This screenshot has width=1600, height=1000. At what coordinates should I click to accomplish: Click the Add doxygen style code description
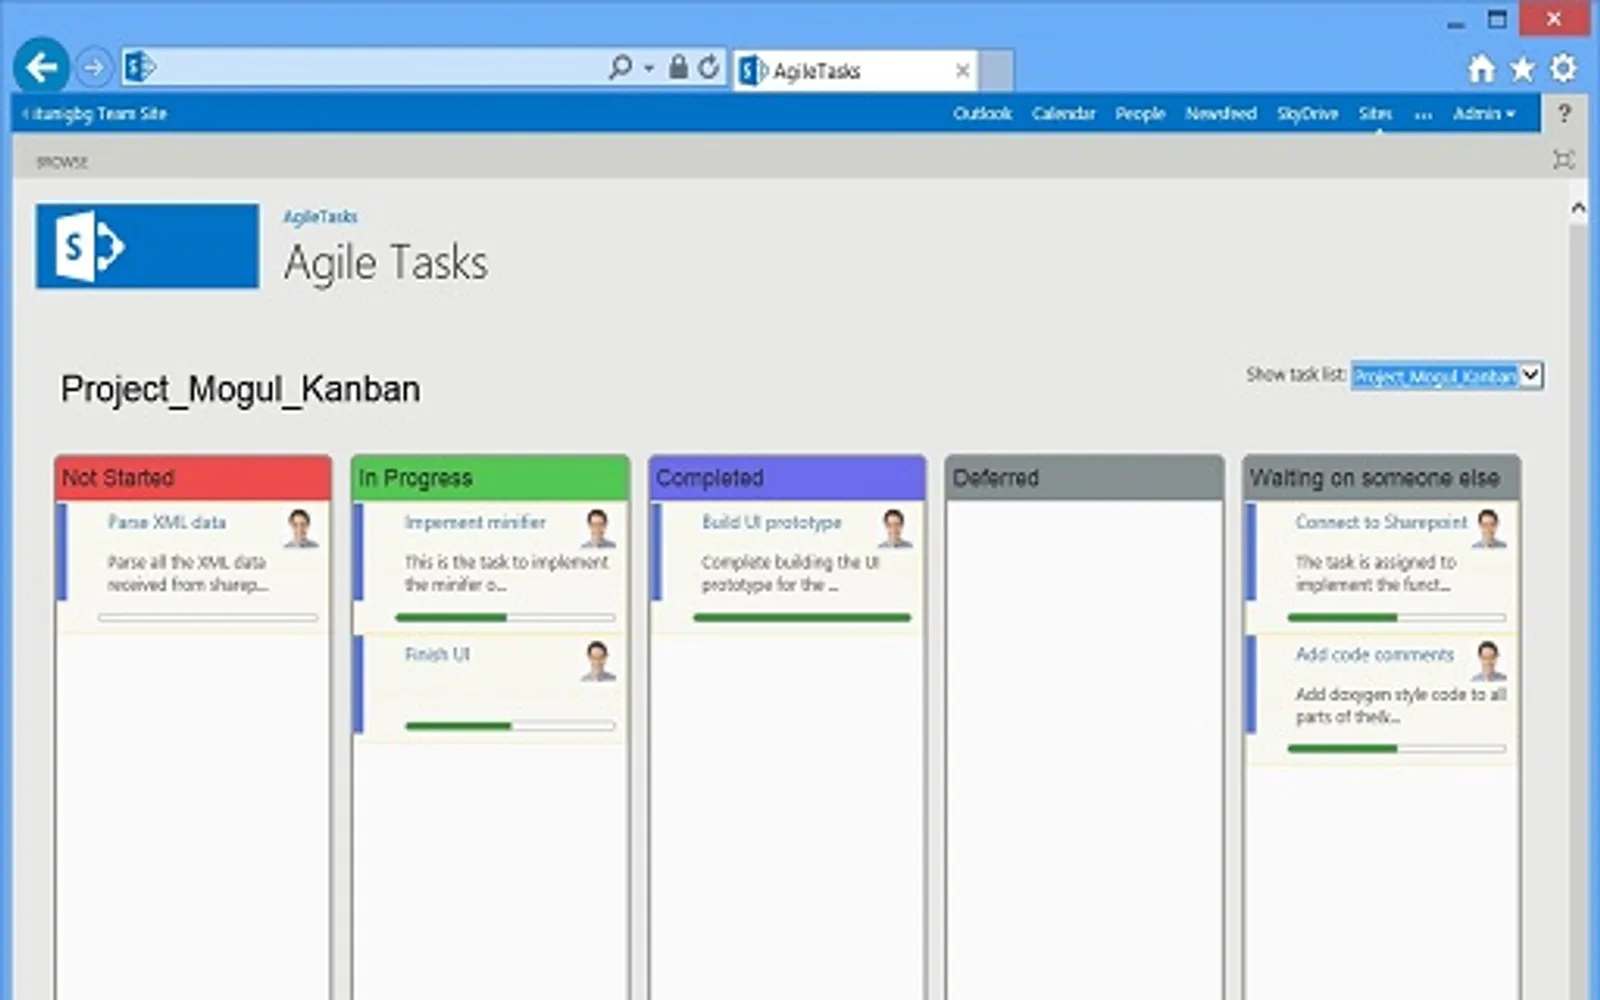tap(1400, 705)
